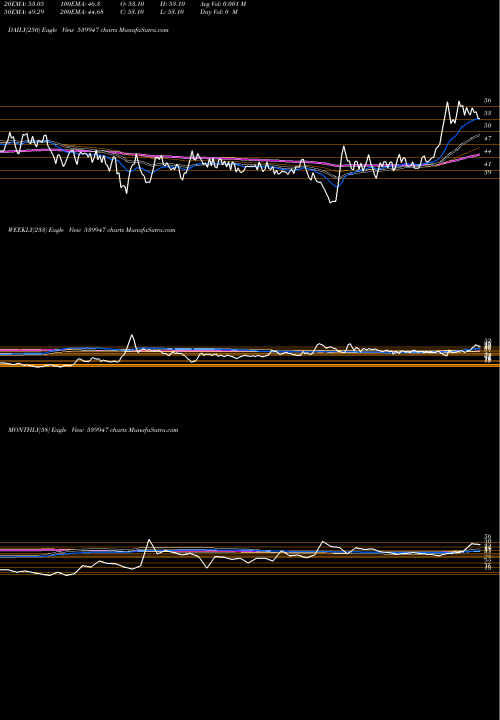Screen dimensions: 500x720
Task: Select the 50EMA value readout
Action: 22,12
